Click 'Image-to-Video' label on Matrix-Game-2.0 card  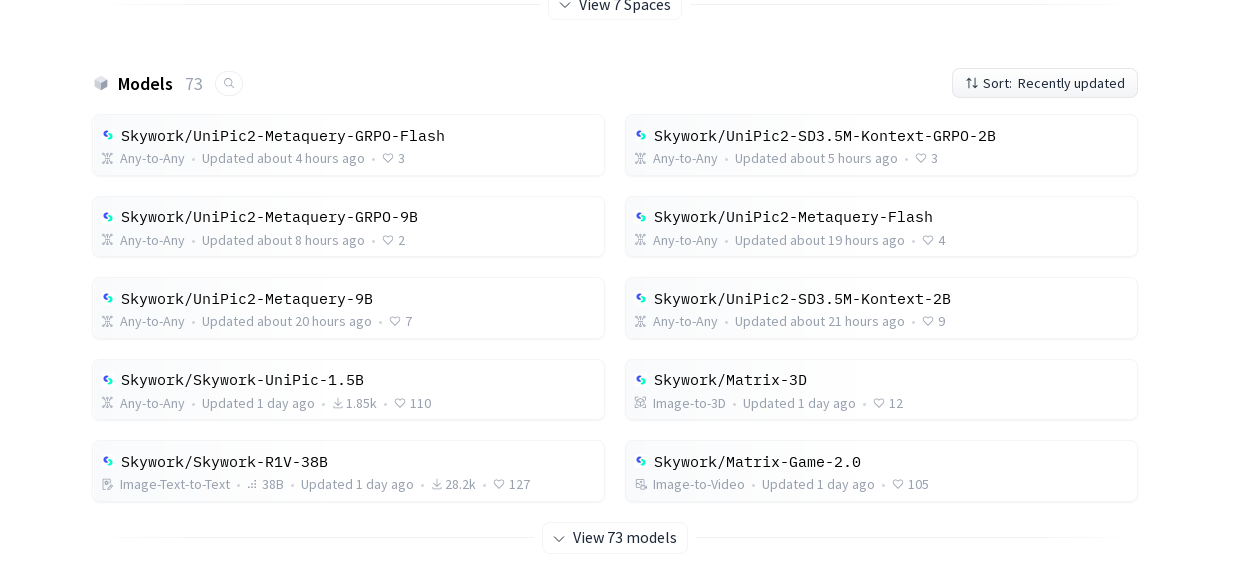click(699, 484)
